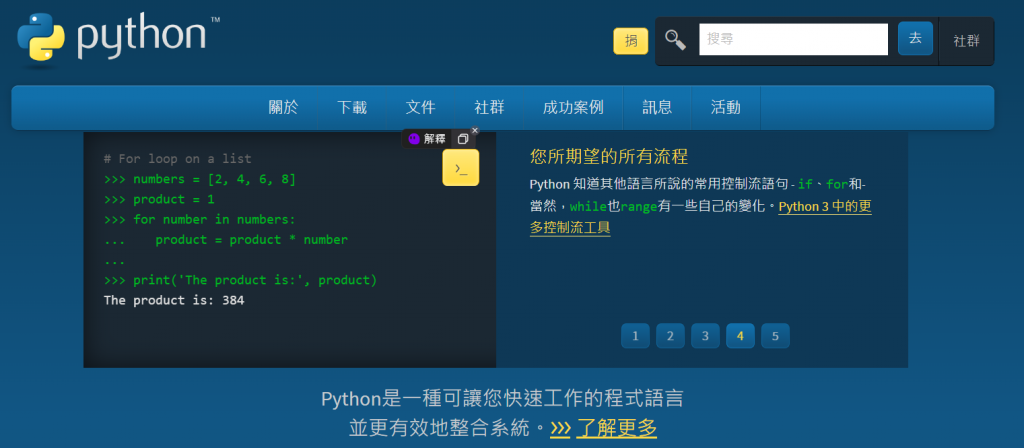The height and width of the screenshot is (448, 1024).
Task: Launch the interactive shell yellow button
Action: click(x=460, y=168)
